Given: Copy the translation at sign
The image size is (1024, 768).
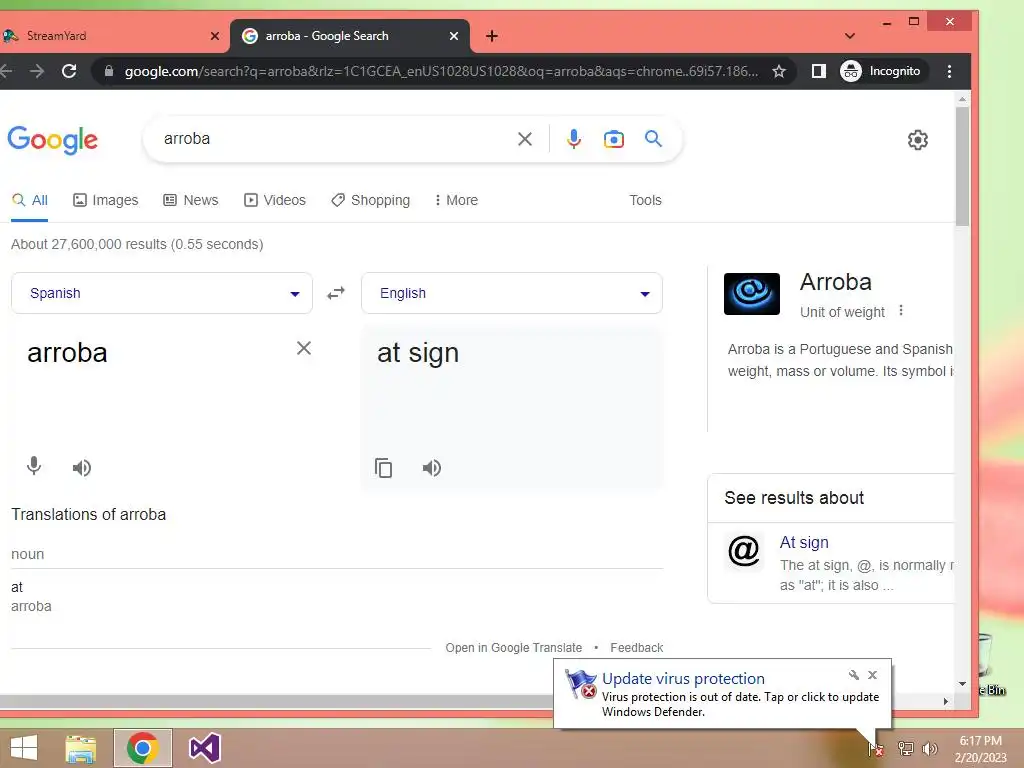Looking at the screenshot, I should tap(383, 468).
